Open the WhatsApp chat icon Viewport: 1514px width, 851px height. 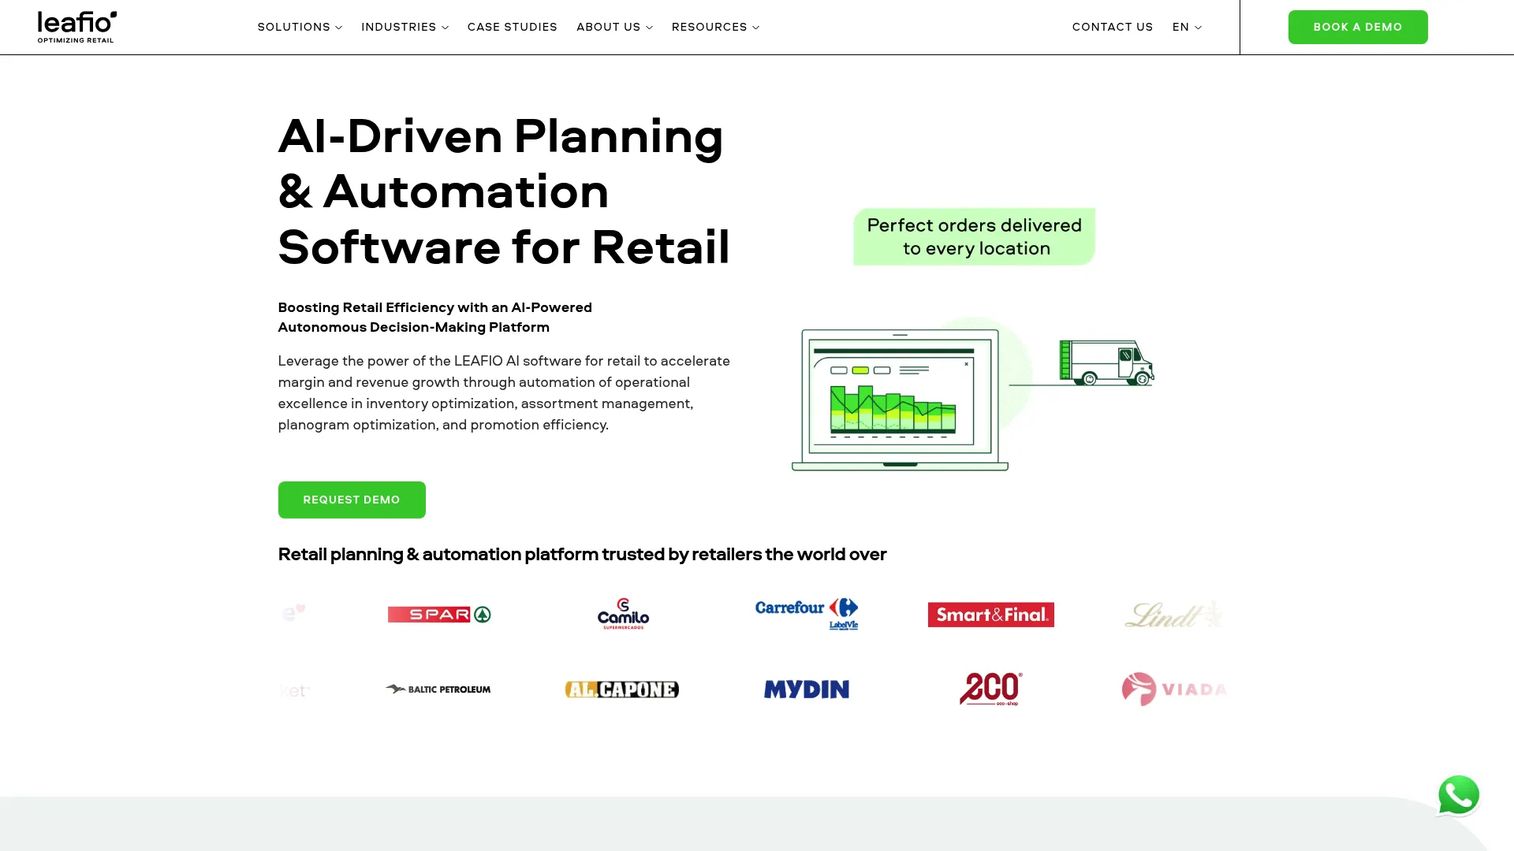pos(1458,796)
